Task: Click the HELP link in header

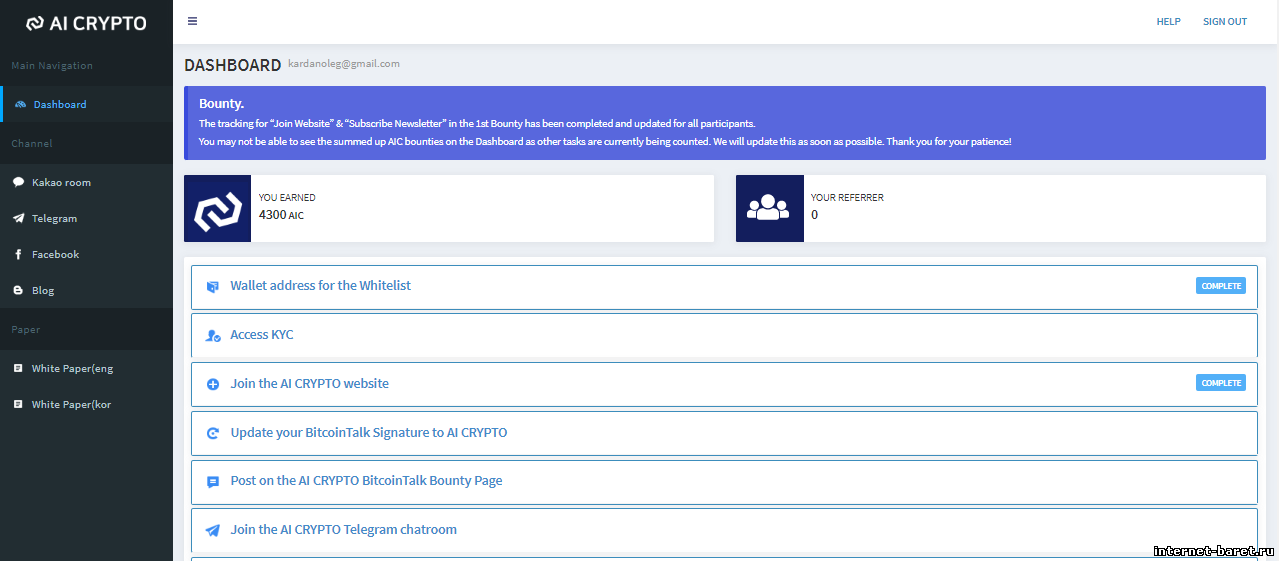Action: coord(1168,22)
